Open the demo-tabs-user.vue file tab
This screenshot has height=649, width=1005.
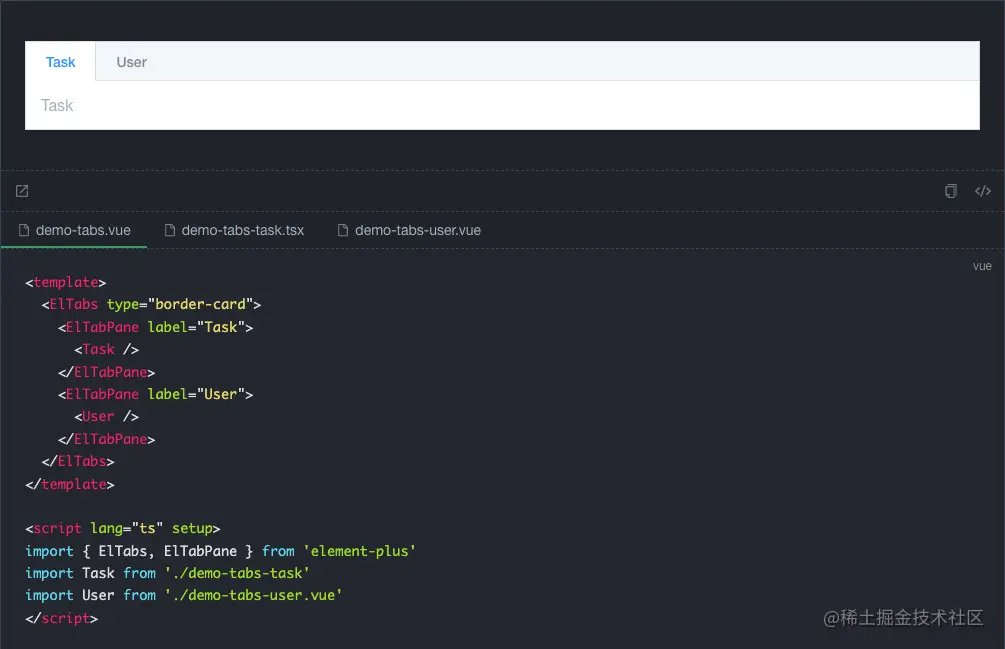[x=409, y=230]
